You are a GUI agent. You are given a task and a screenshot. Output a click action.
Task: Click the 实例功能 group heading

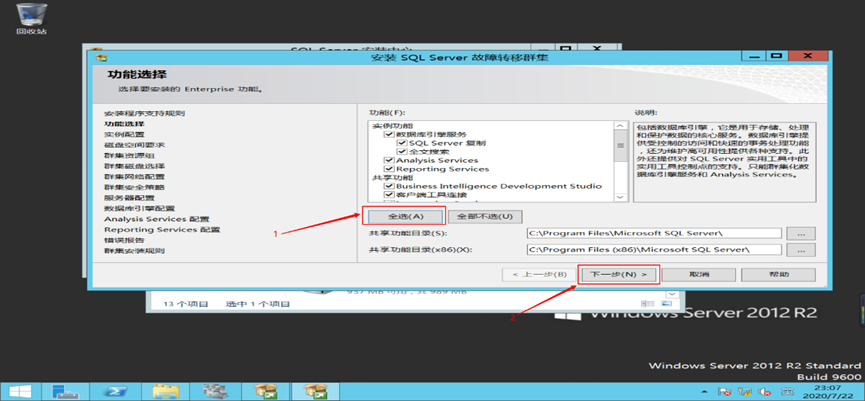click(392, 126)
